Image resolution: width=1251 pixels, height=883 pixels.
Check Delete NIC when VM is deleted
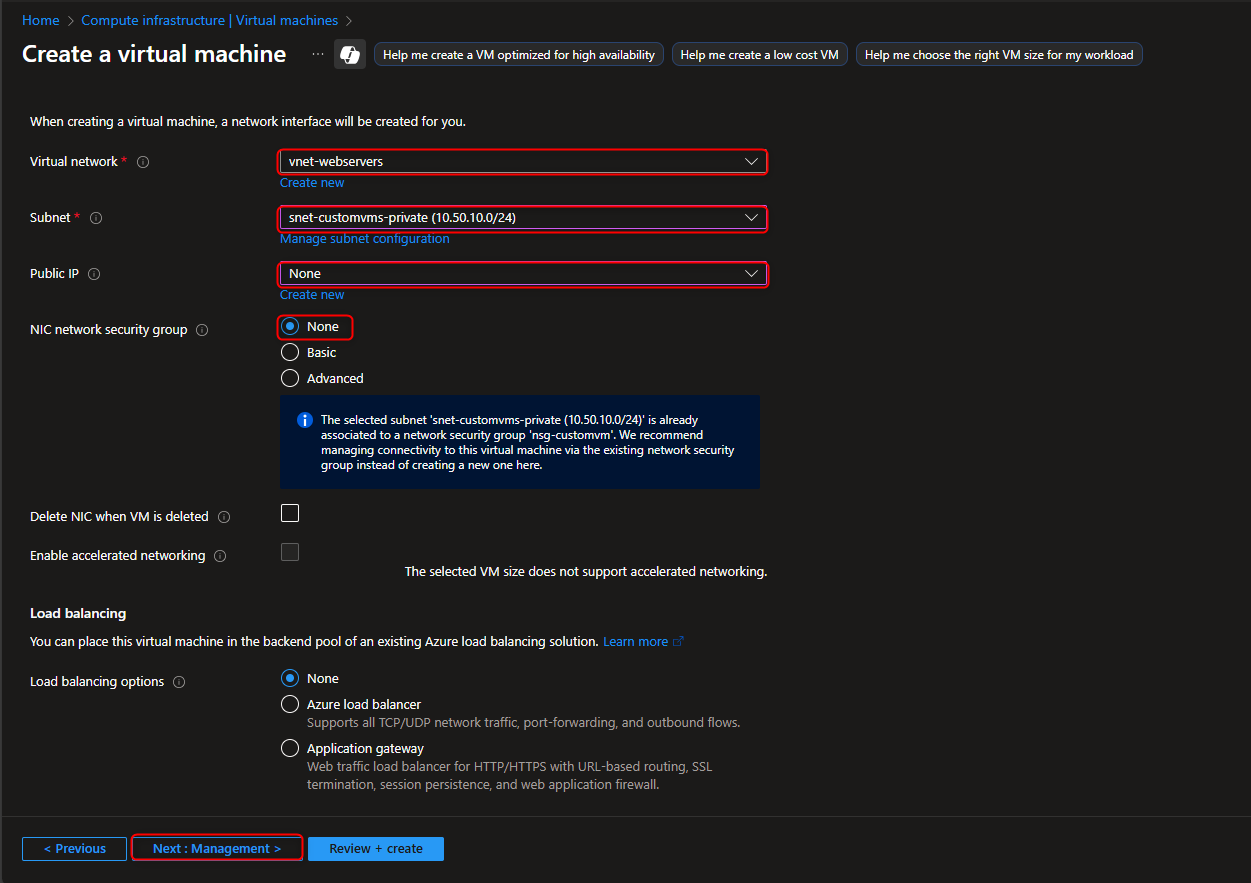[290, 513]
